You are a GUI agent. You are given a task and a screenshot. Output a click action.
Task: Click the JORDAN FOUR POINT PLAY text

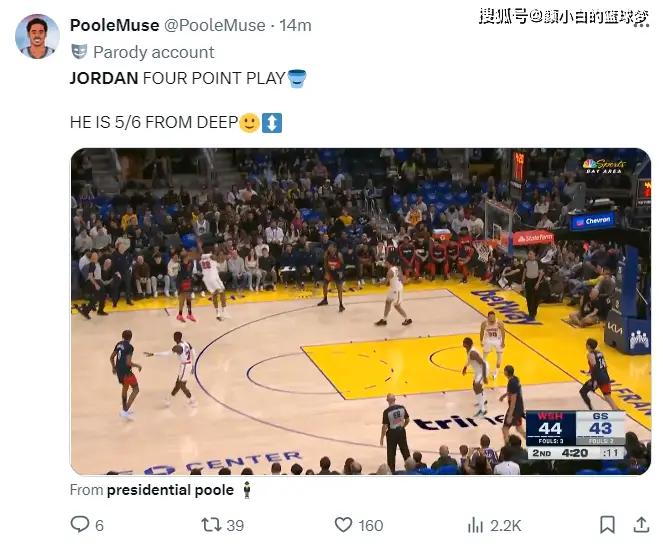[x=178, y=78]
